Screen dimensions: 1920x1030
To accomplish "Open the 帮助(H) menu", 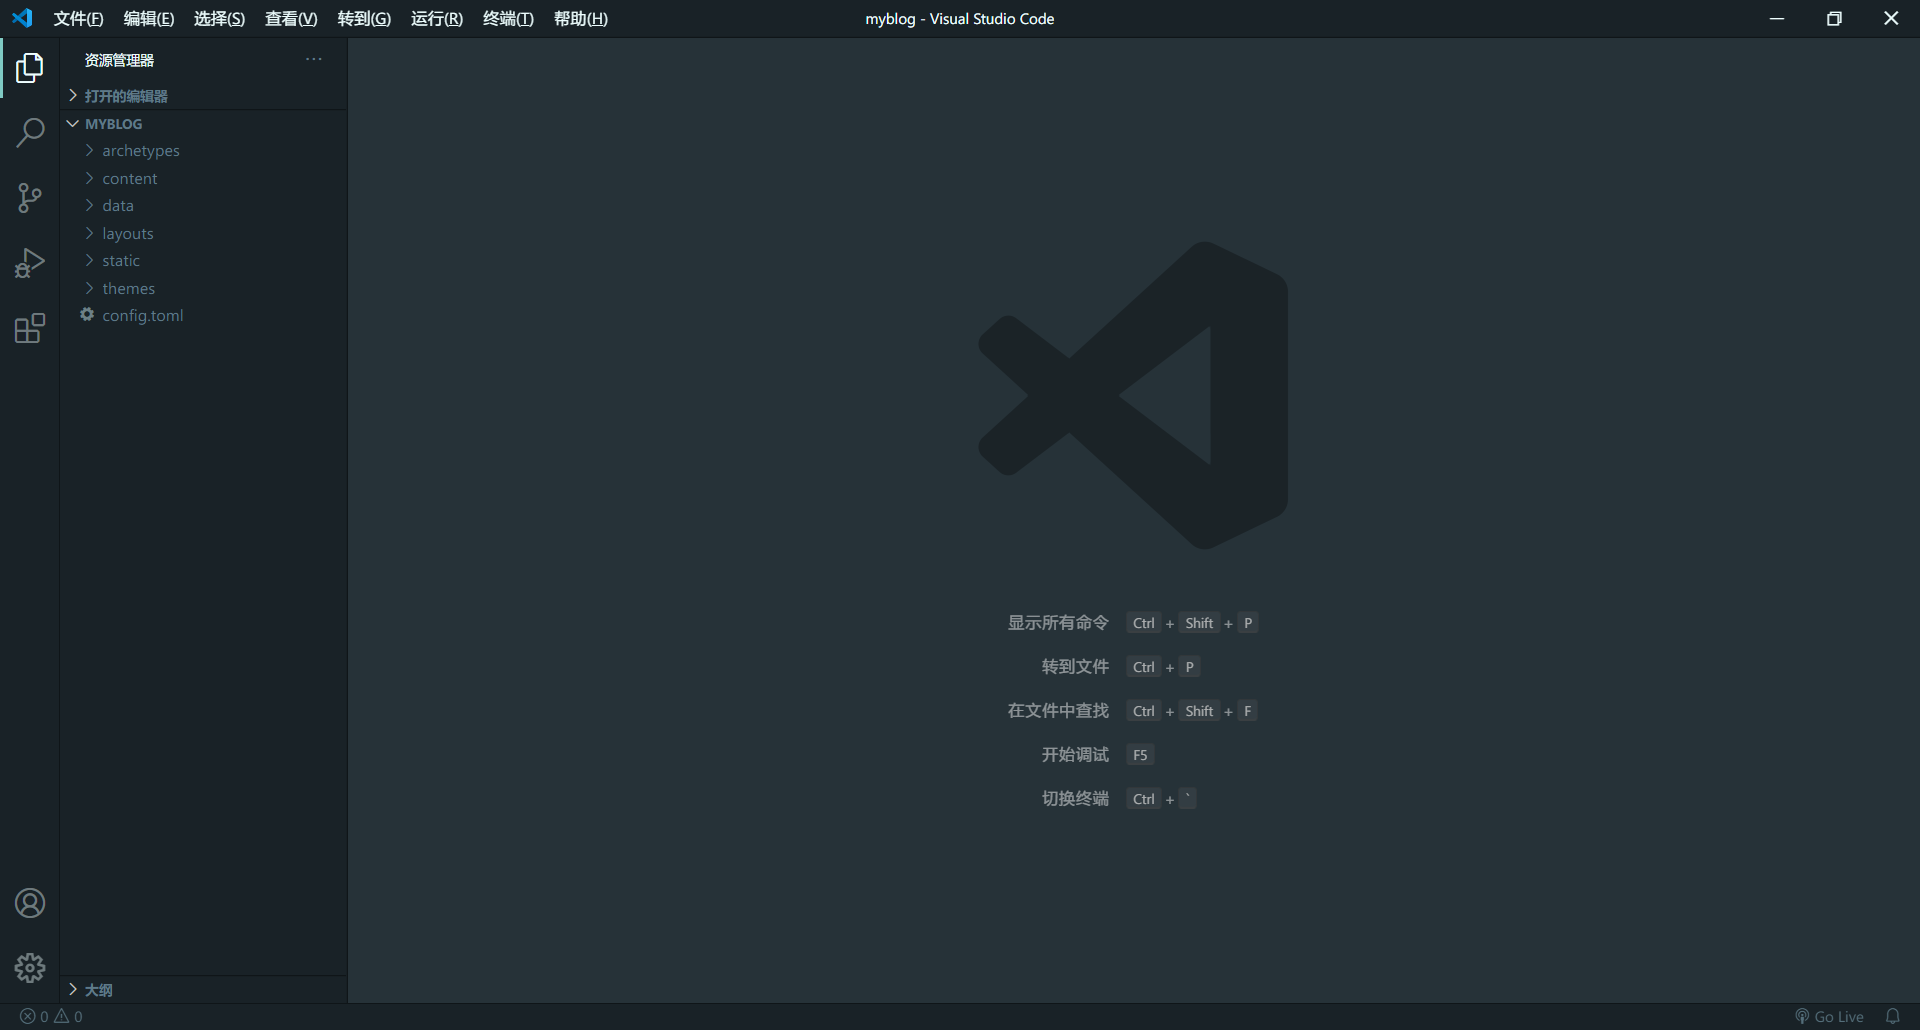I will point(581,19).
